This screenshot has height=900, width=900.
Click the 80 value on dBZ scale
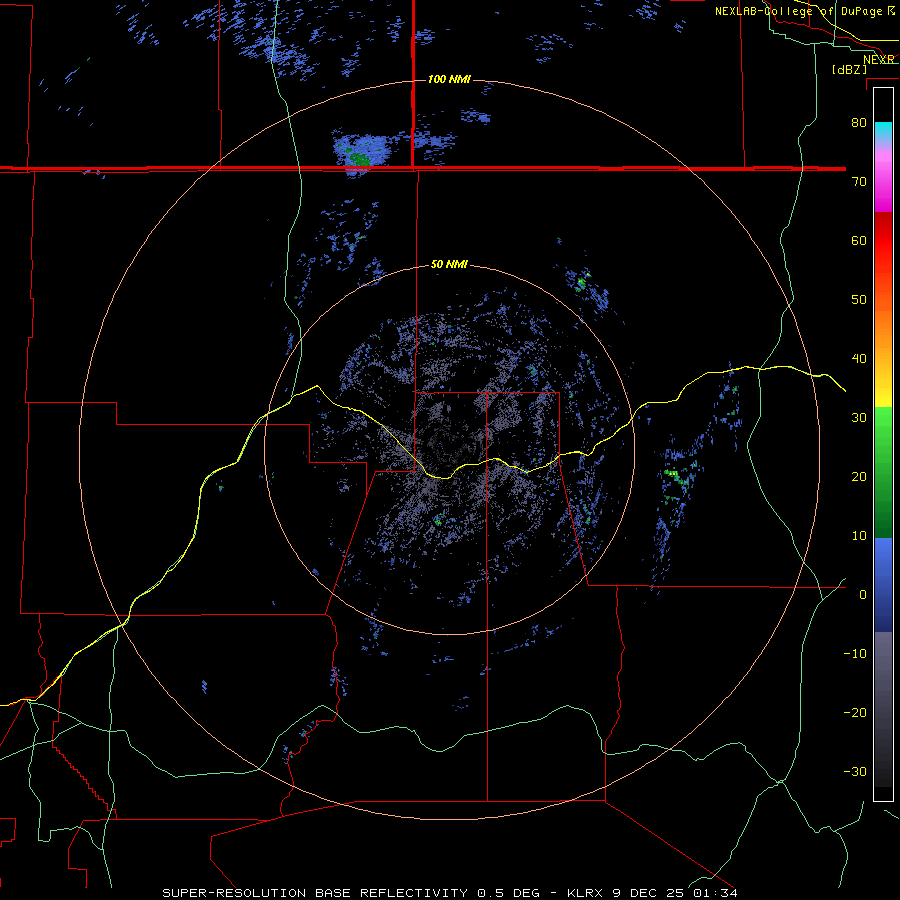click(x=859, y=122)
